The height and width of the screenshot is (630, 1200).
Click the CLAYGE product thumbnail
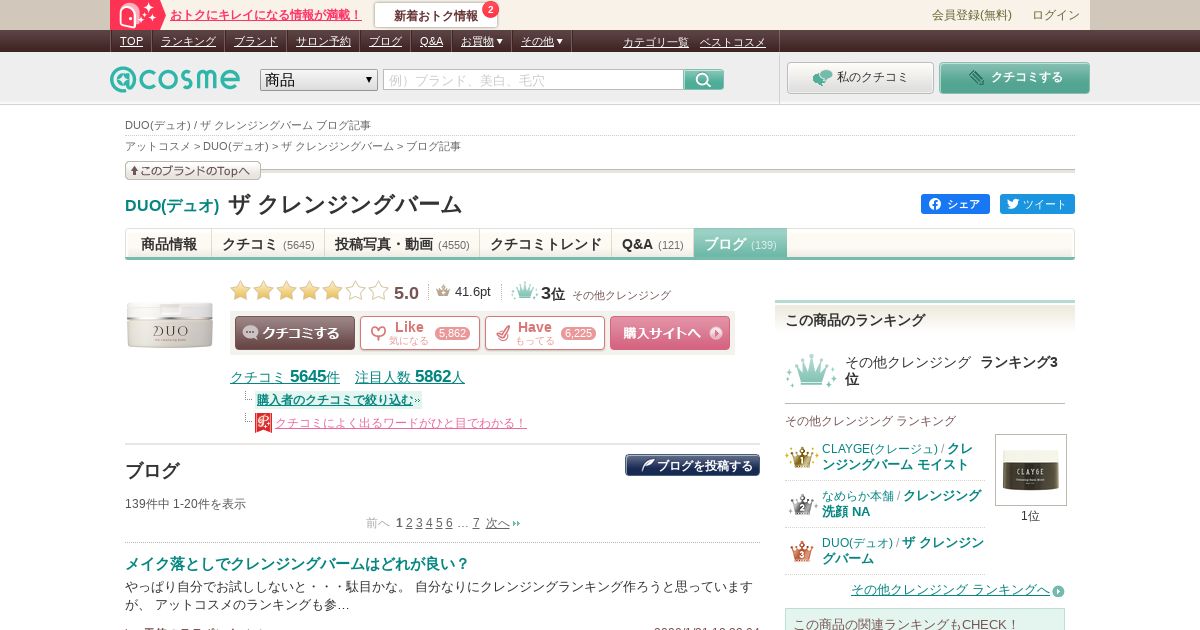coord(1031,470)
